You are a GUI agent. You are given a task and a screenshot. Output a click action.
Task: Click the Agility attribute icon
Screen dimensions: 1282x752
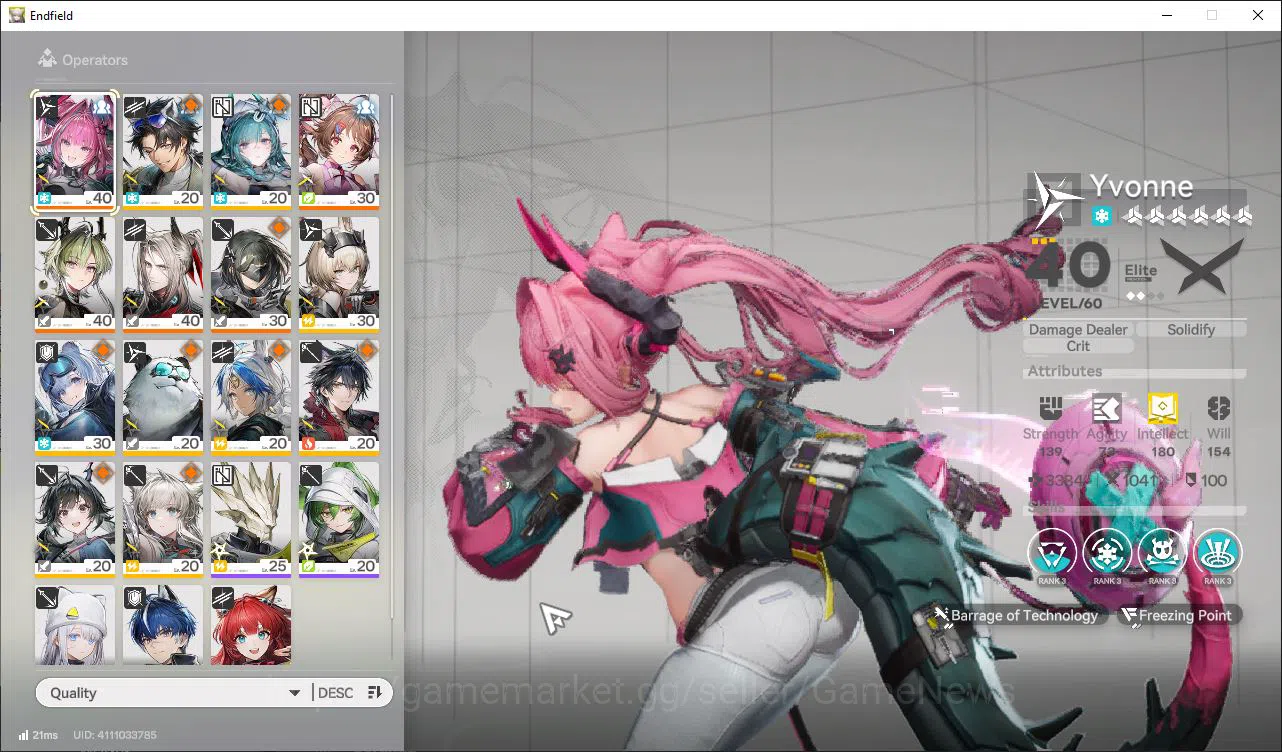(1106, 408)
